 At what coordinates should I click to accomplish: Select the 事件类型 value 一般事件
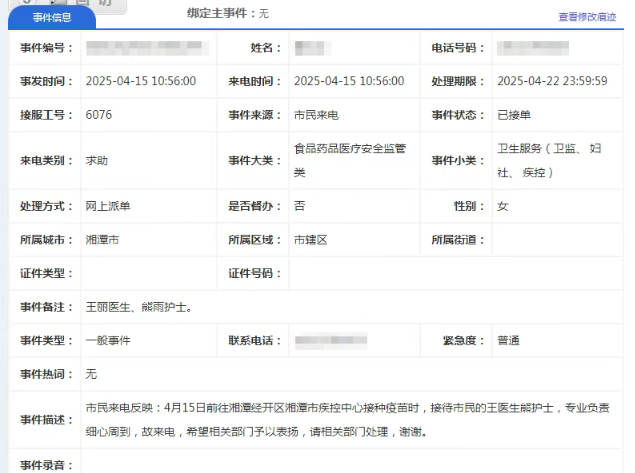point(108,341)
